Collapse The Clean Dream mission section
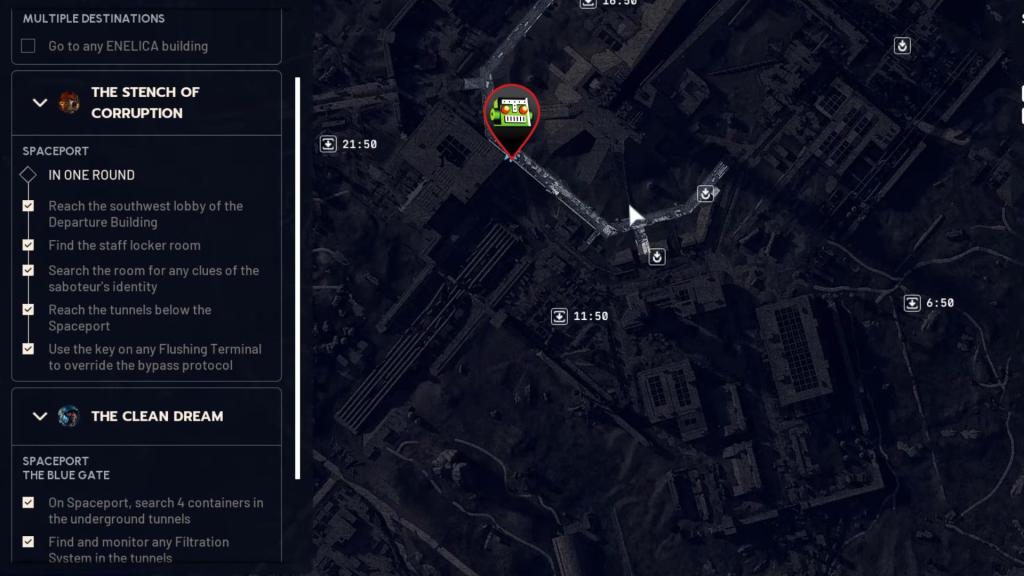This screenshot has height=576, width=1024. [x=40, y=416]
